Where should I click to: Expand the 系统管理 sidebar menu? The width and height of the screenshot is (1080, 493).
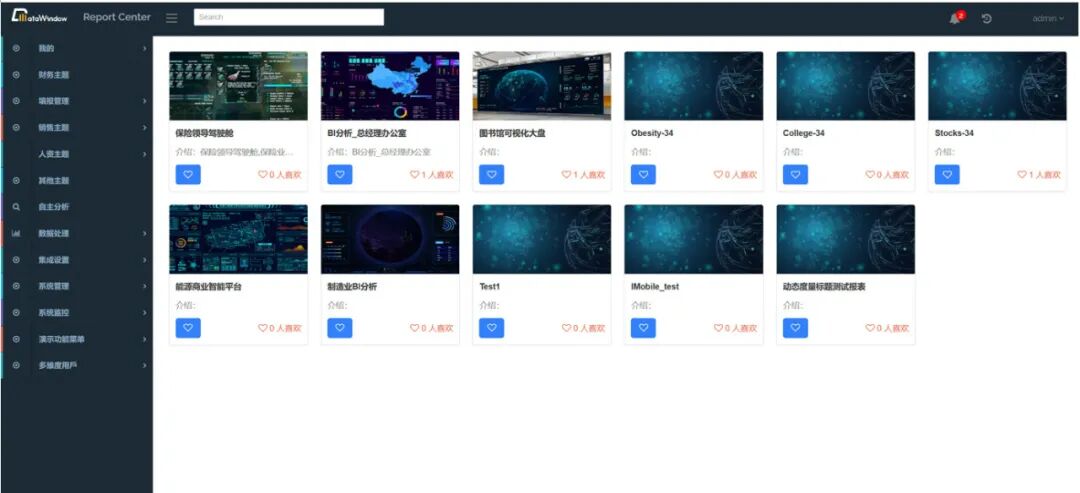[x=77, y=286]
